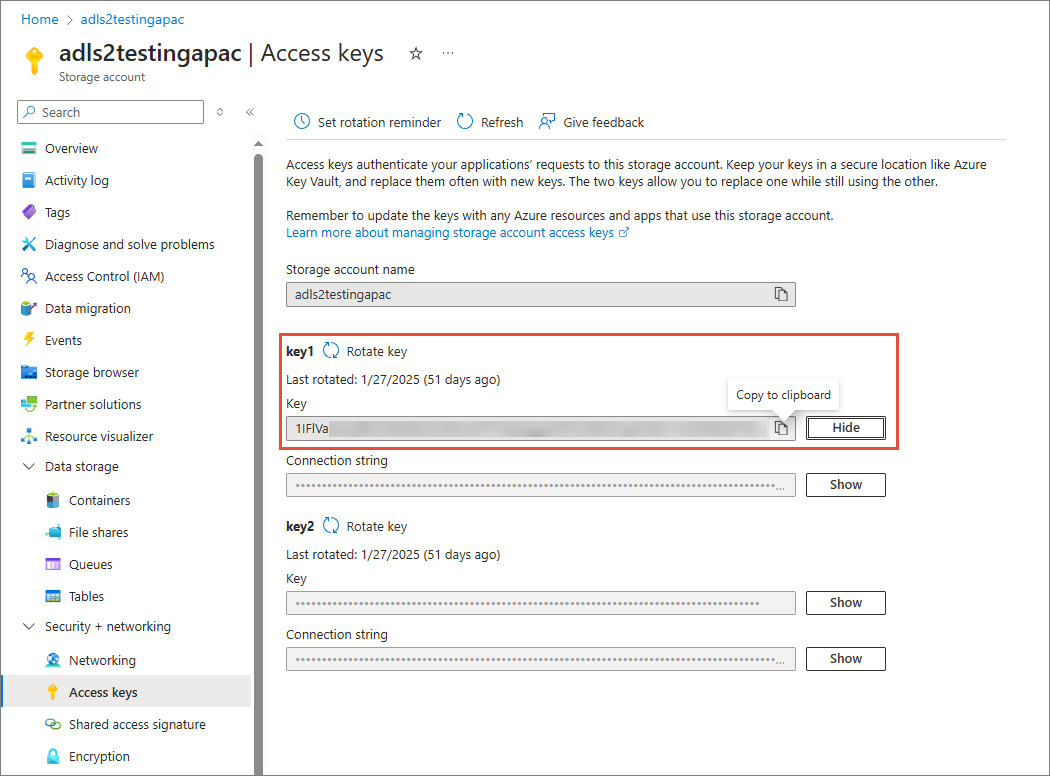Click the key icon beside the page title
The height and width of the screenshot is (776, 1050).
33,60
